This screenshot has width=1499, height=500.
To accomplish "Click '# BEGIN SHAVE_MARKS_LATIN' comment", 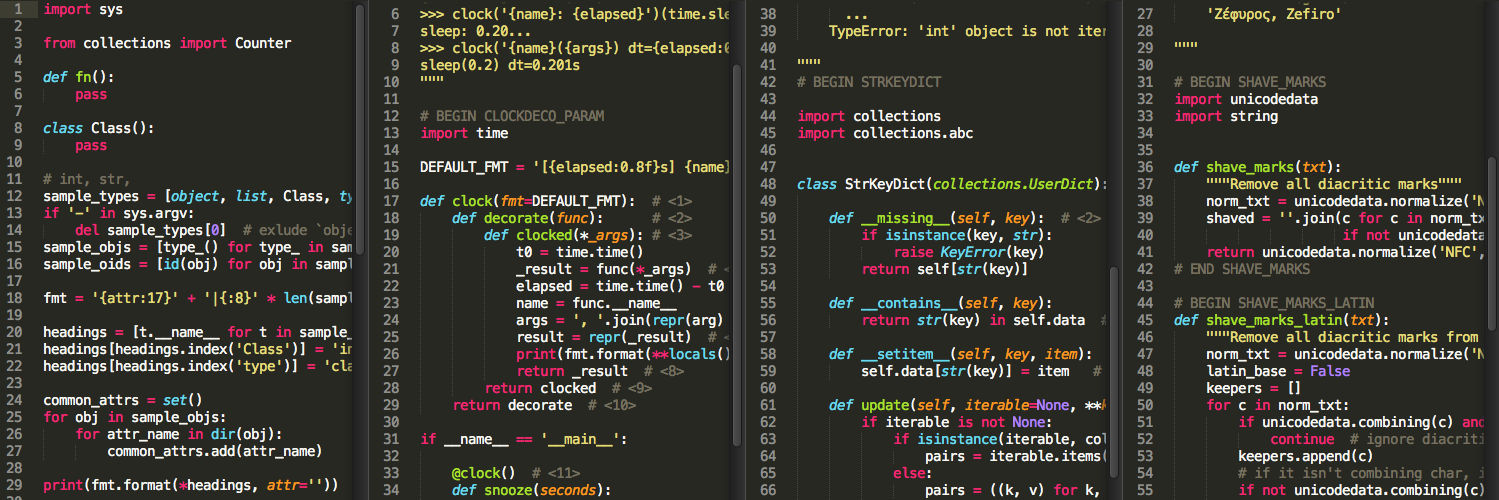I will [1274, 303].
